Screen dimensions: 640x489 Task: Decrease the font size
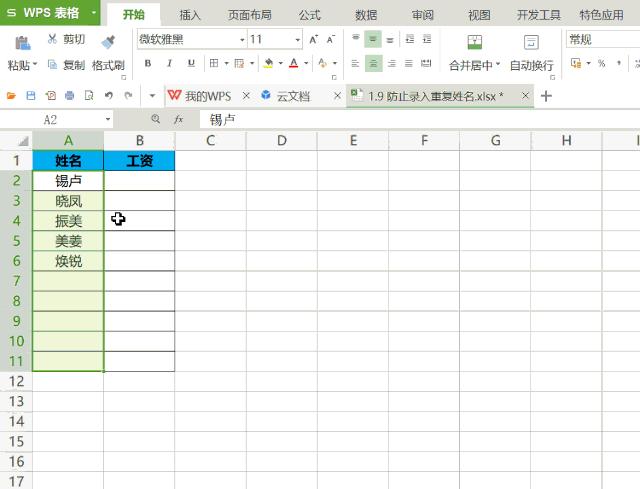coord(331,40)
